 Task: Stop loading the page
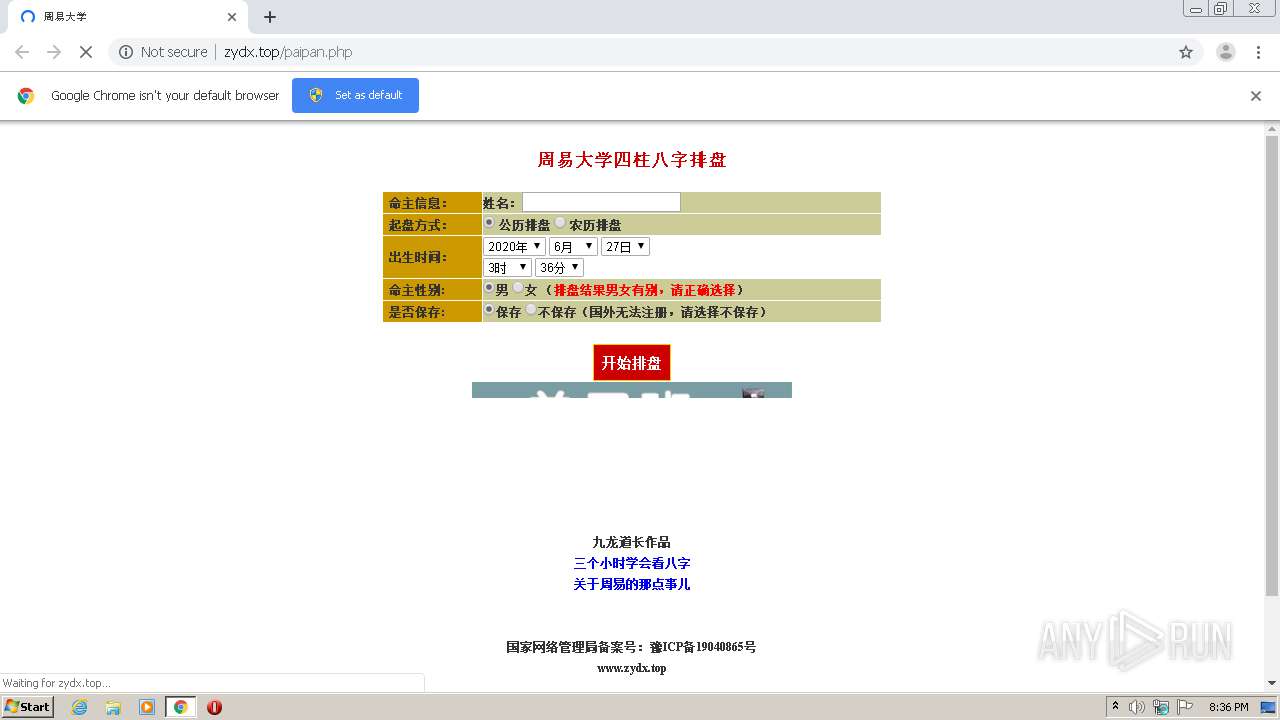coord(86,52)
